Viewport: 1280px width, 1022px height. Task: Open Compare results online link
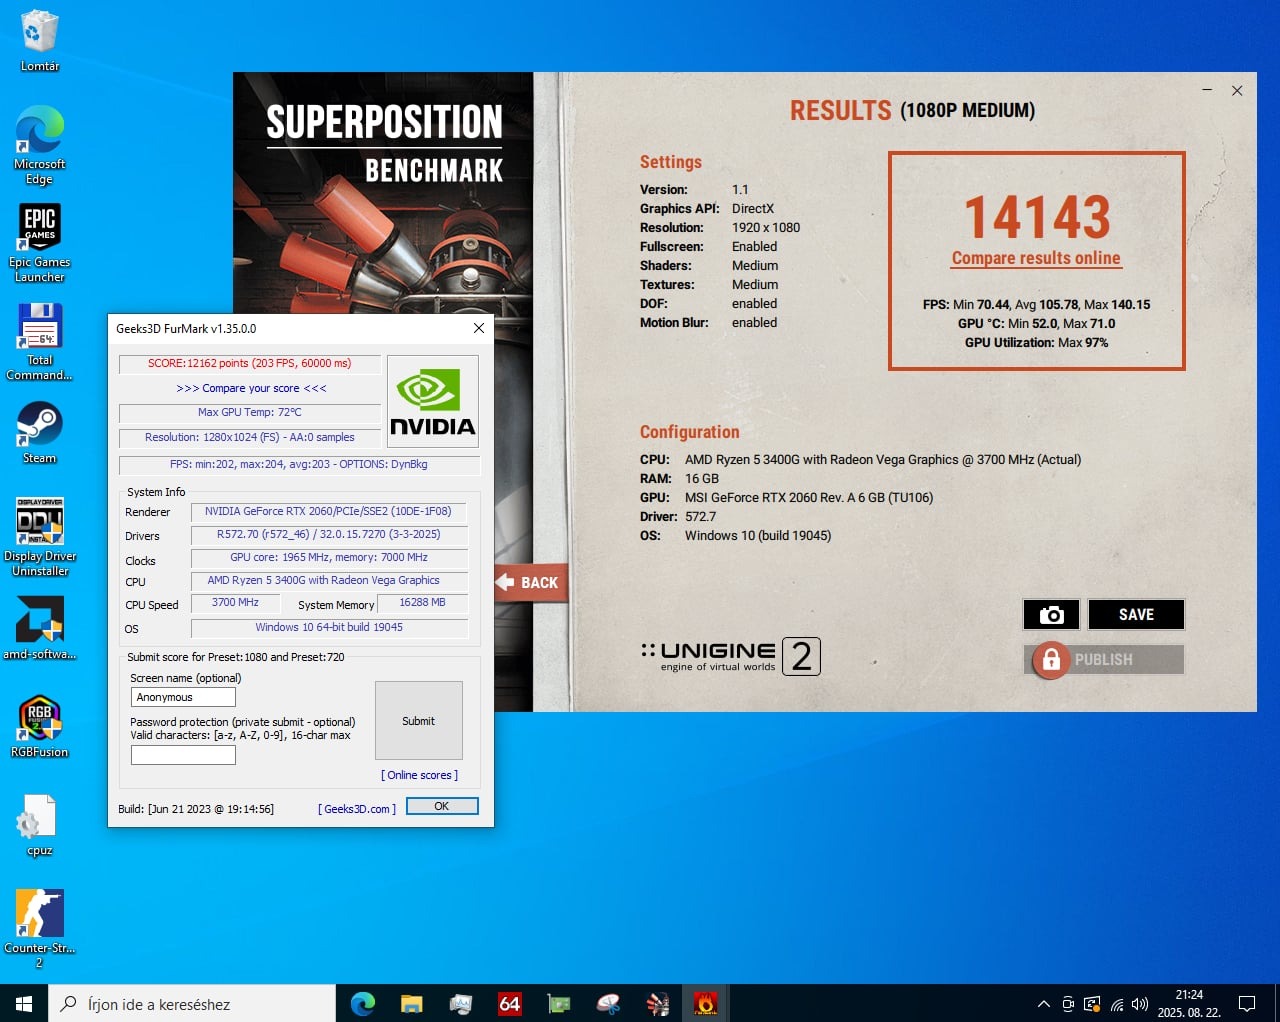tap(1036, 258)
